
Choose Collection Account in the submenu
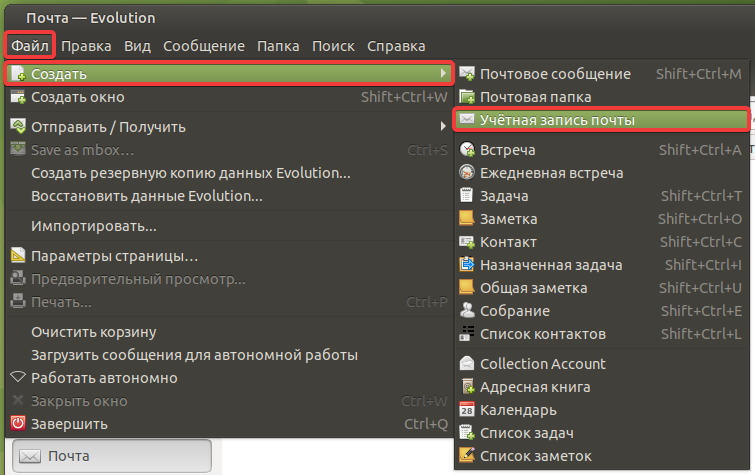543,364
